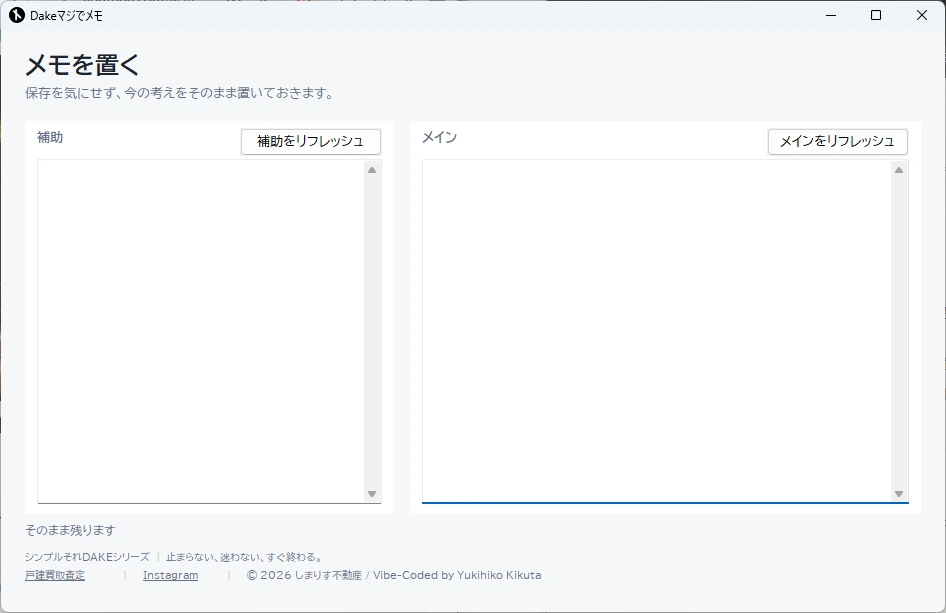Viewport: 946px width, 613px height.
Task: Minimize the Dakeマジでメモ window
Action: 831,15
